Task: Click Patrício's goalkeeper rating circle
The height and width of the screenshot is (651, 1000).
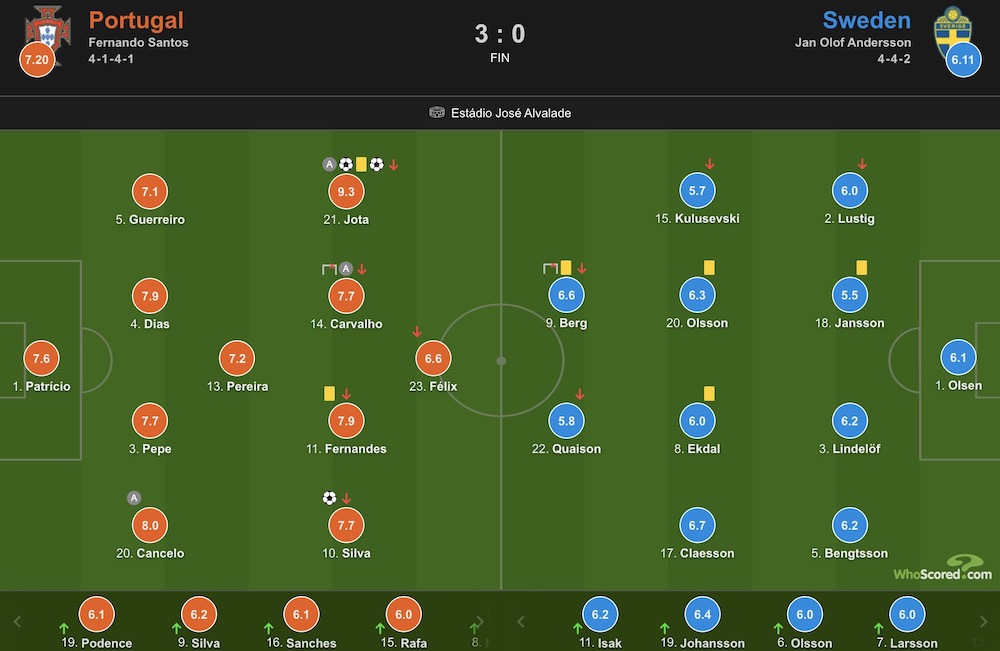Action: point(41,358)
